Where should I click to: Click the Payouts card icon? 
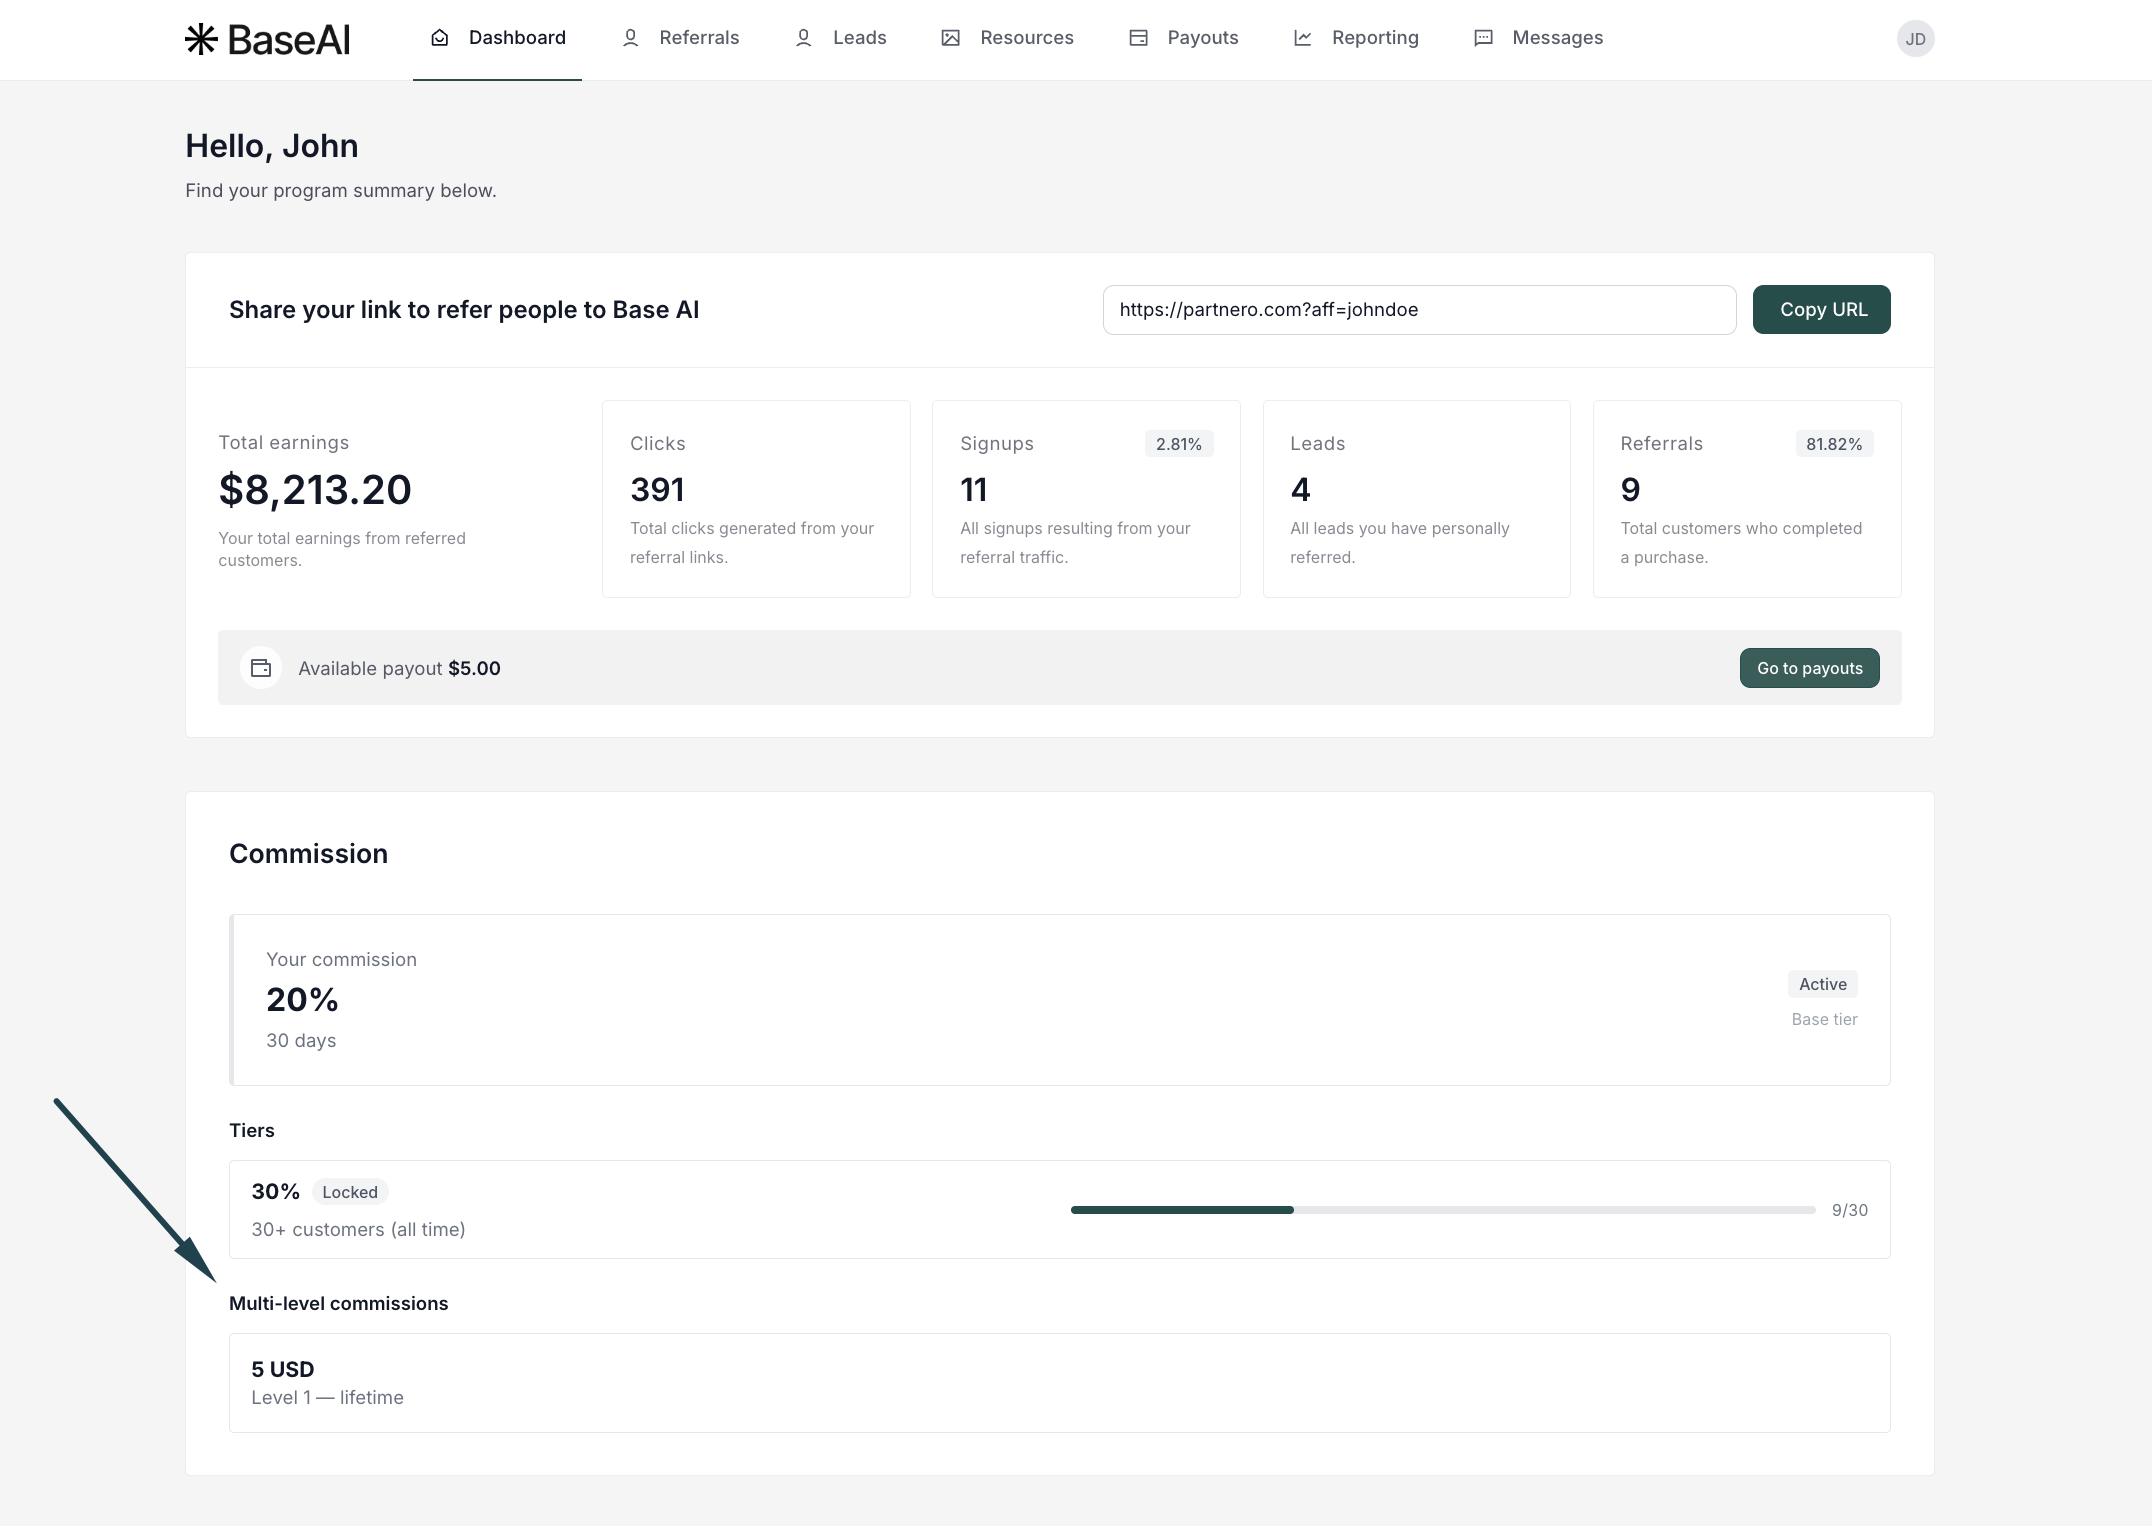[1138, 38]
